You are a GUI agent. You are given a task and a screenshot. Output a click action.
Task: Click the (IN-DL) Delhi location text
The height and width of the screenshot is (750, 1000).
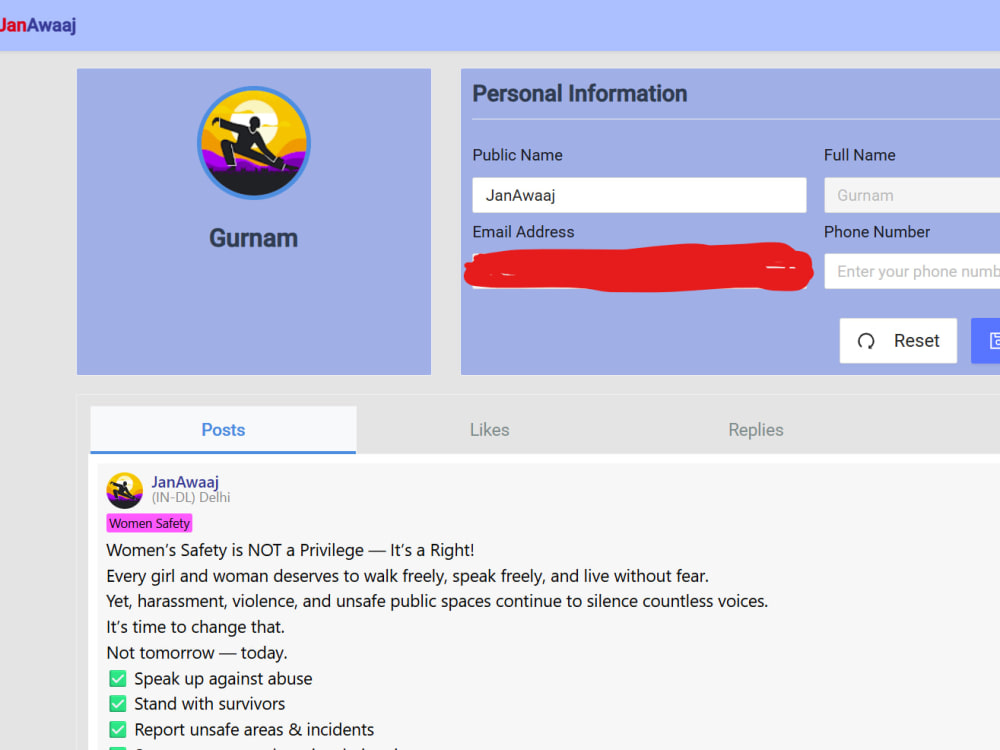pyautogui.click(x=191, y=497)
